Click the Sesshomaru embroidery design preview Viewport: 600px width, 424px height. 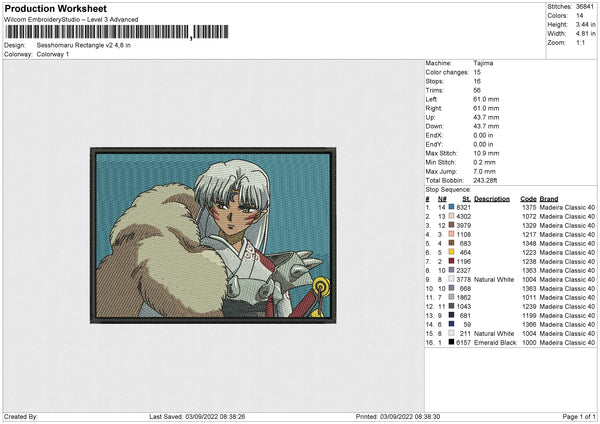pyautogui.click(x=211, y=232)
